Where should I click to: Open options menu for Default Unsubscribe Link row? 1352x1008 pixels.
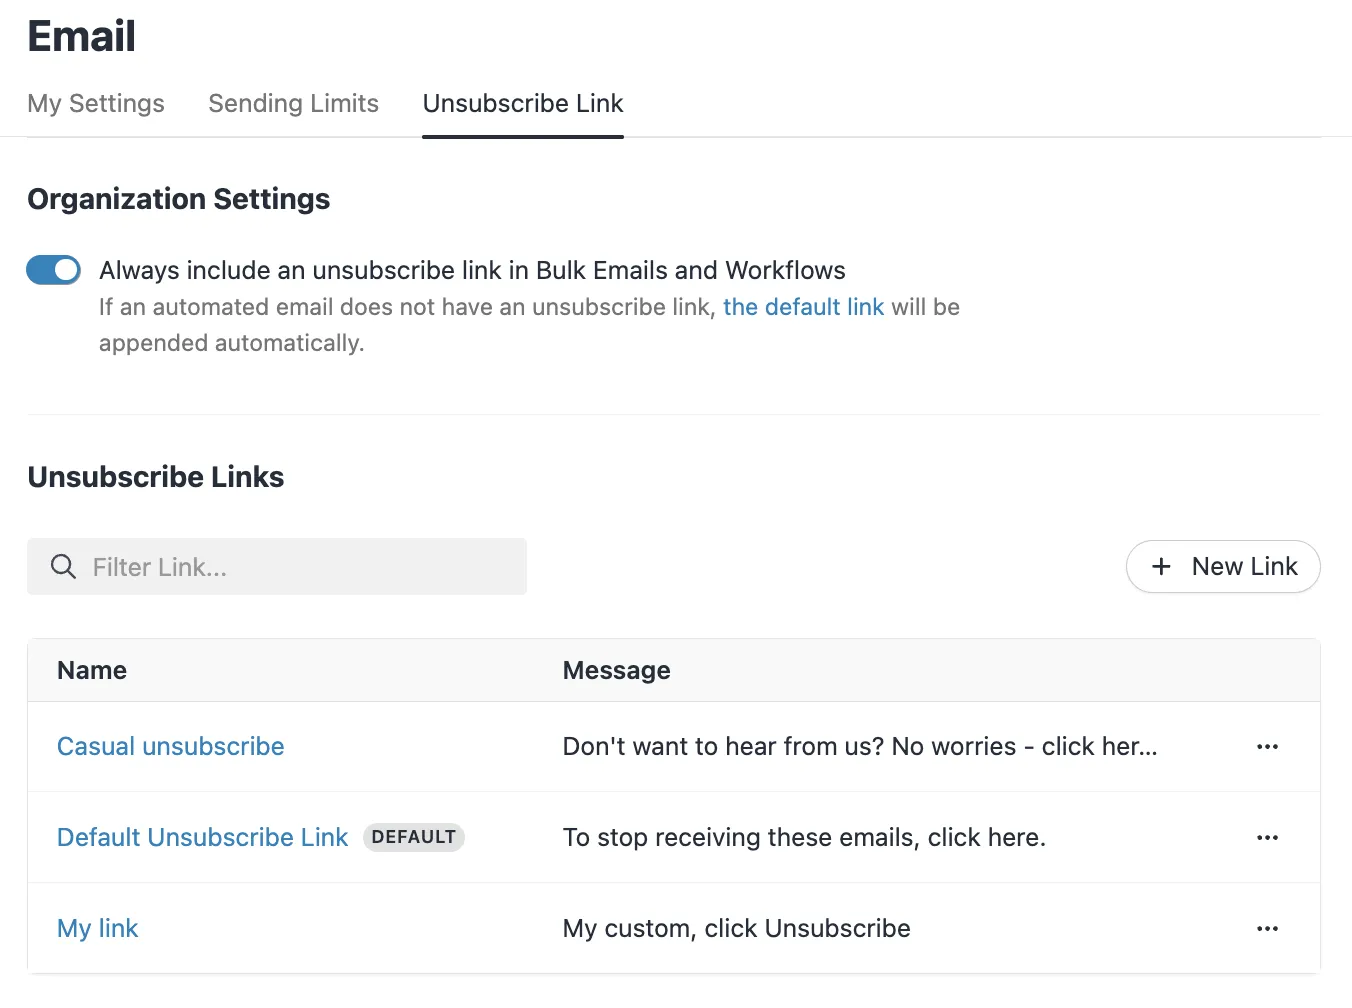click(1267, 838)
